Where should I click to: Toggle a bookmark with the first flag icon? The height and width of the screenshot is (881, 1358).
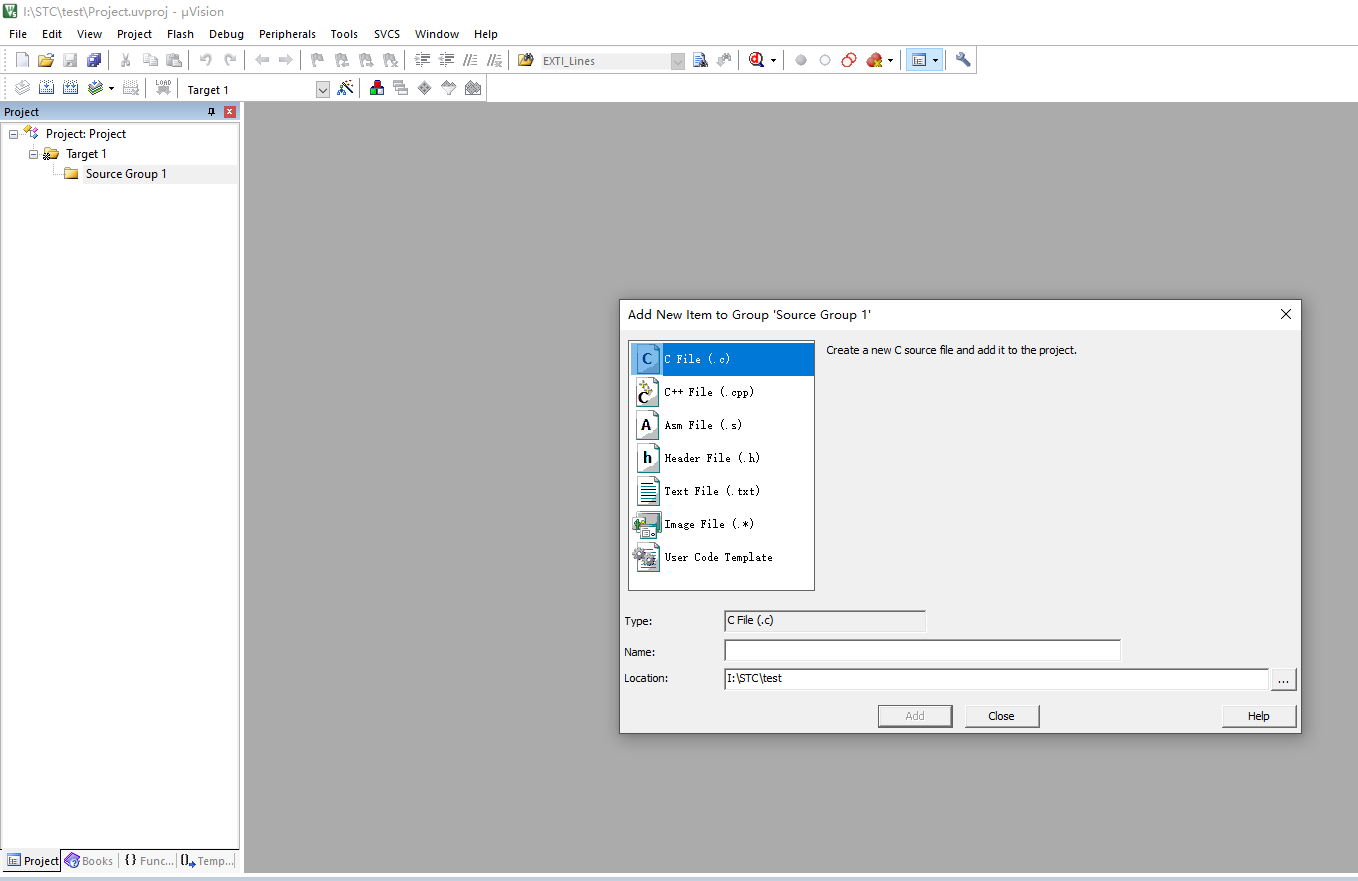coord(317,60)
